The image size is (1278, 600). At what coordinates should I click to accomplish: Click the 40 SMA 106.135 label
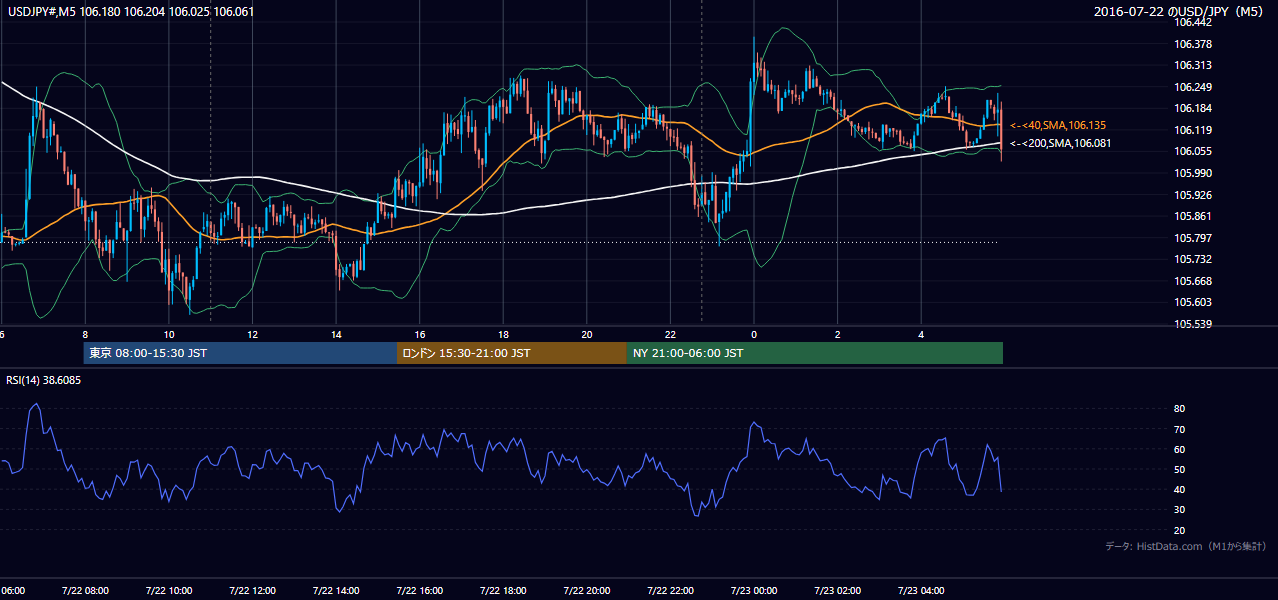[1057, 125]
